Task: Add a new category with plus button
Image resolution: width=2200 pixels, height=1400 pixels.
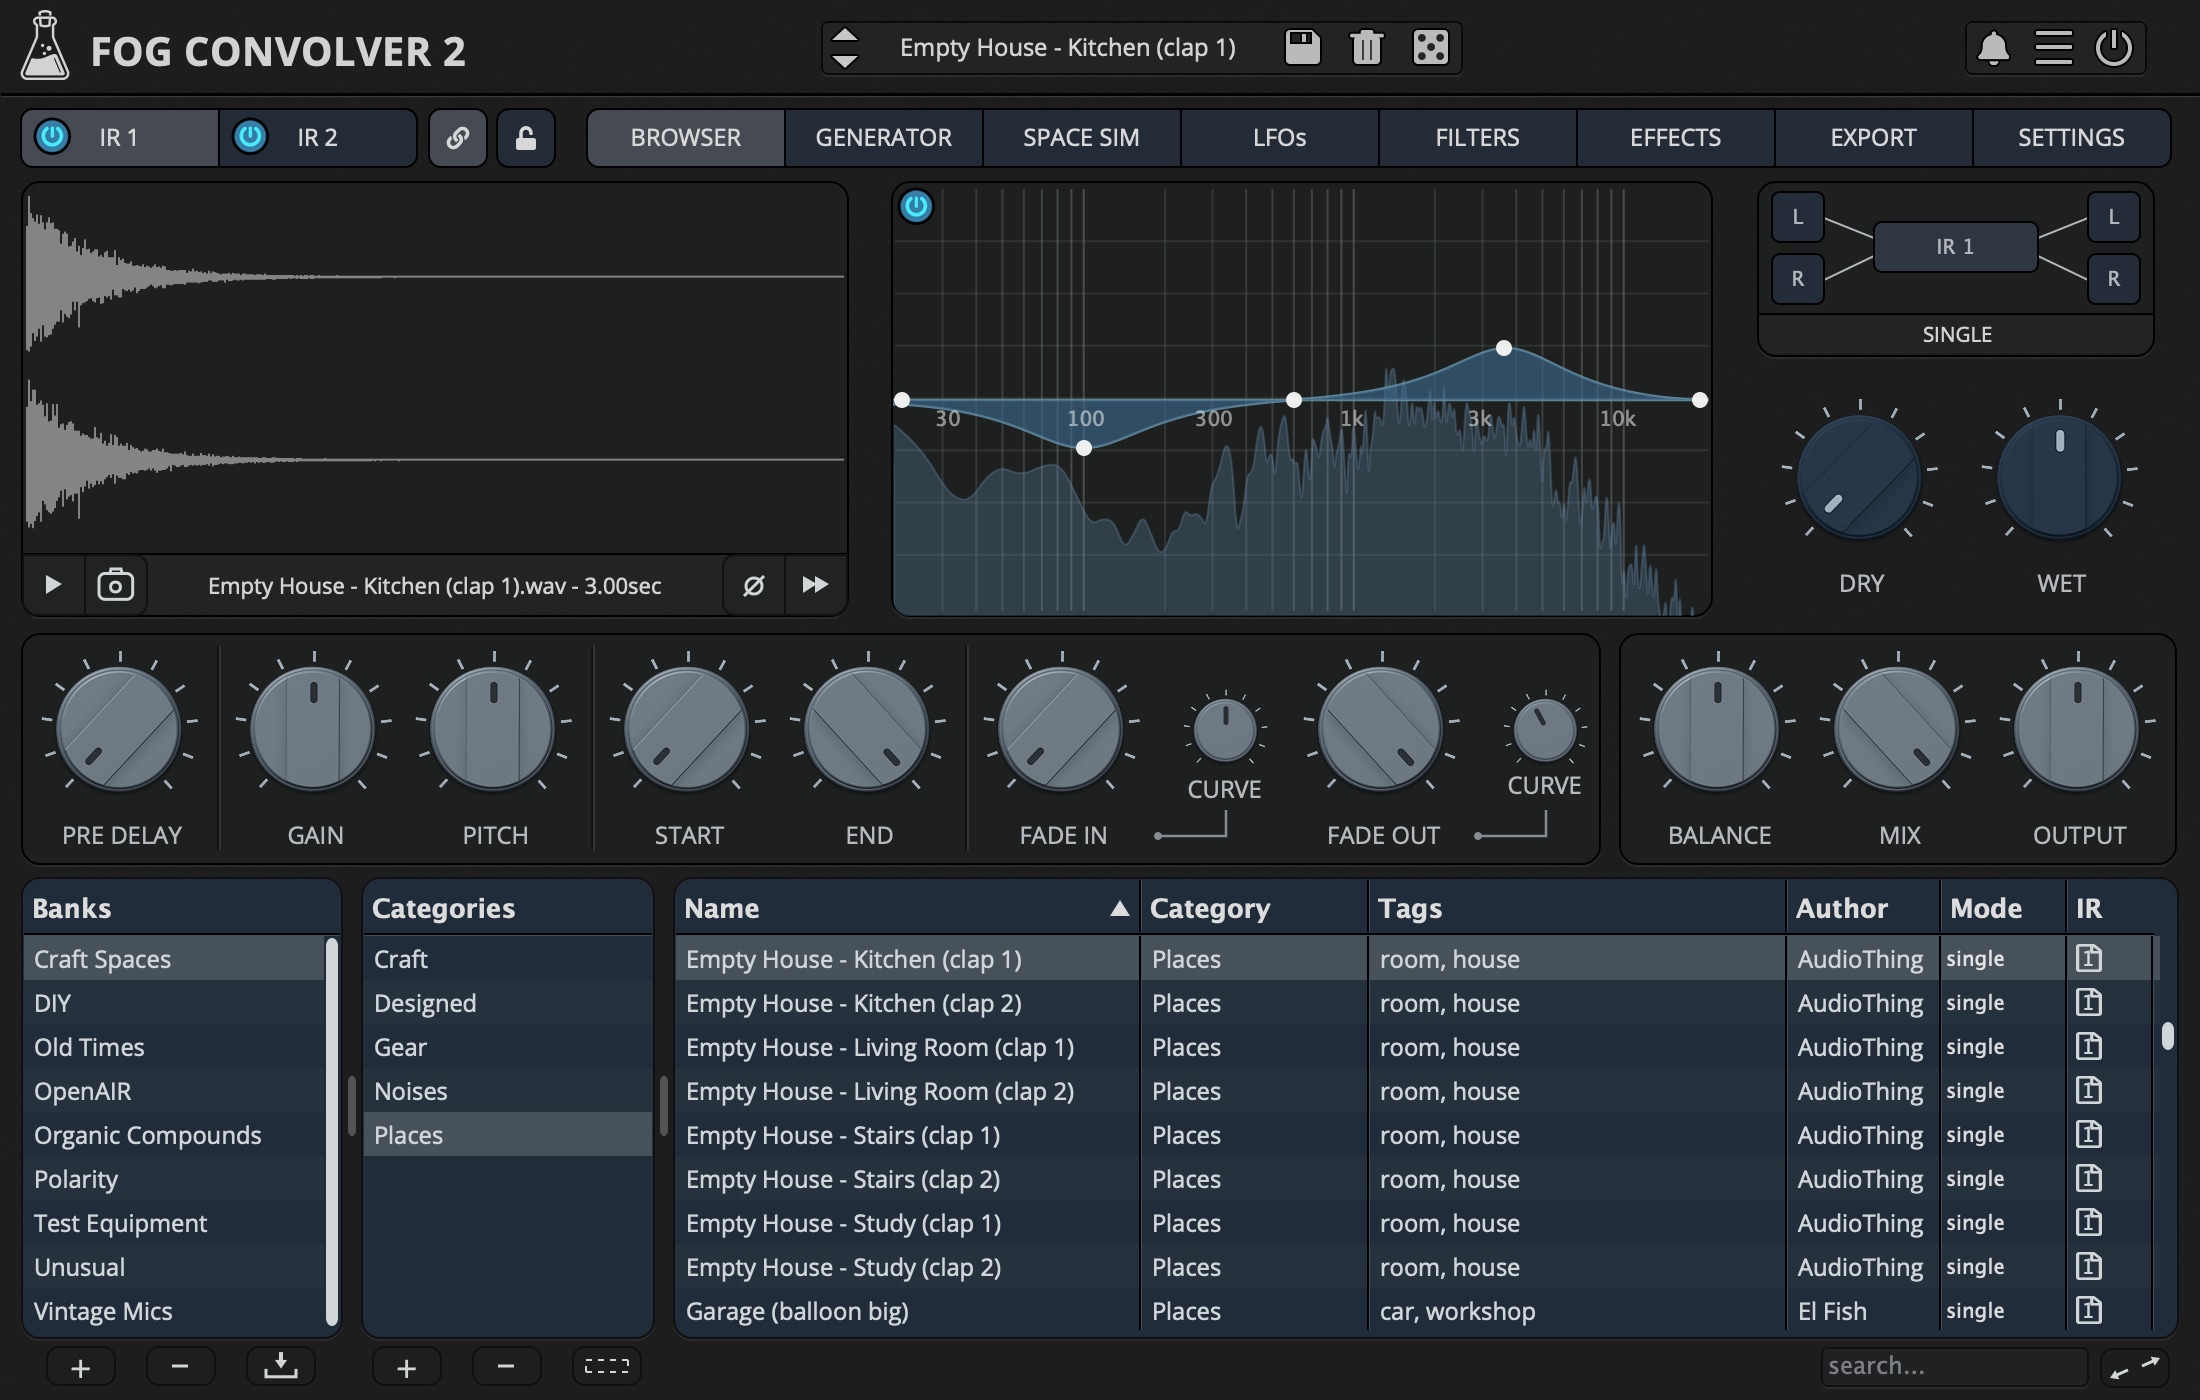Action: pos(406,1367)
